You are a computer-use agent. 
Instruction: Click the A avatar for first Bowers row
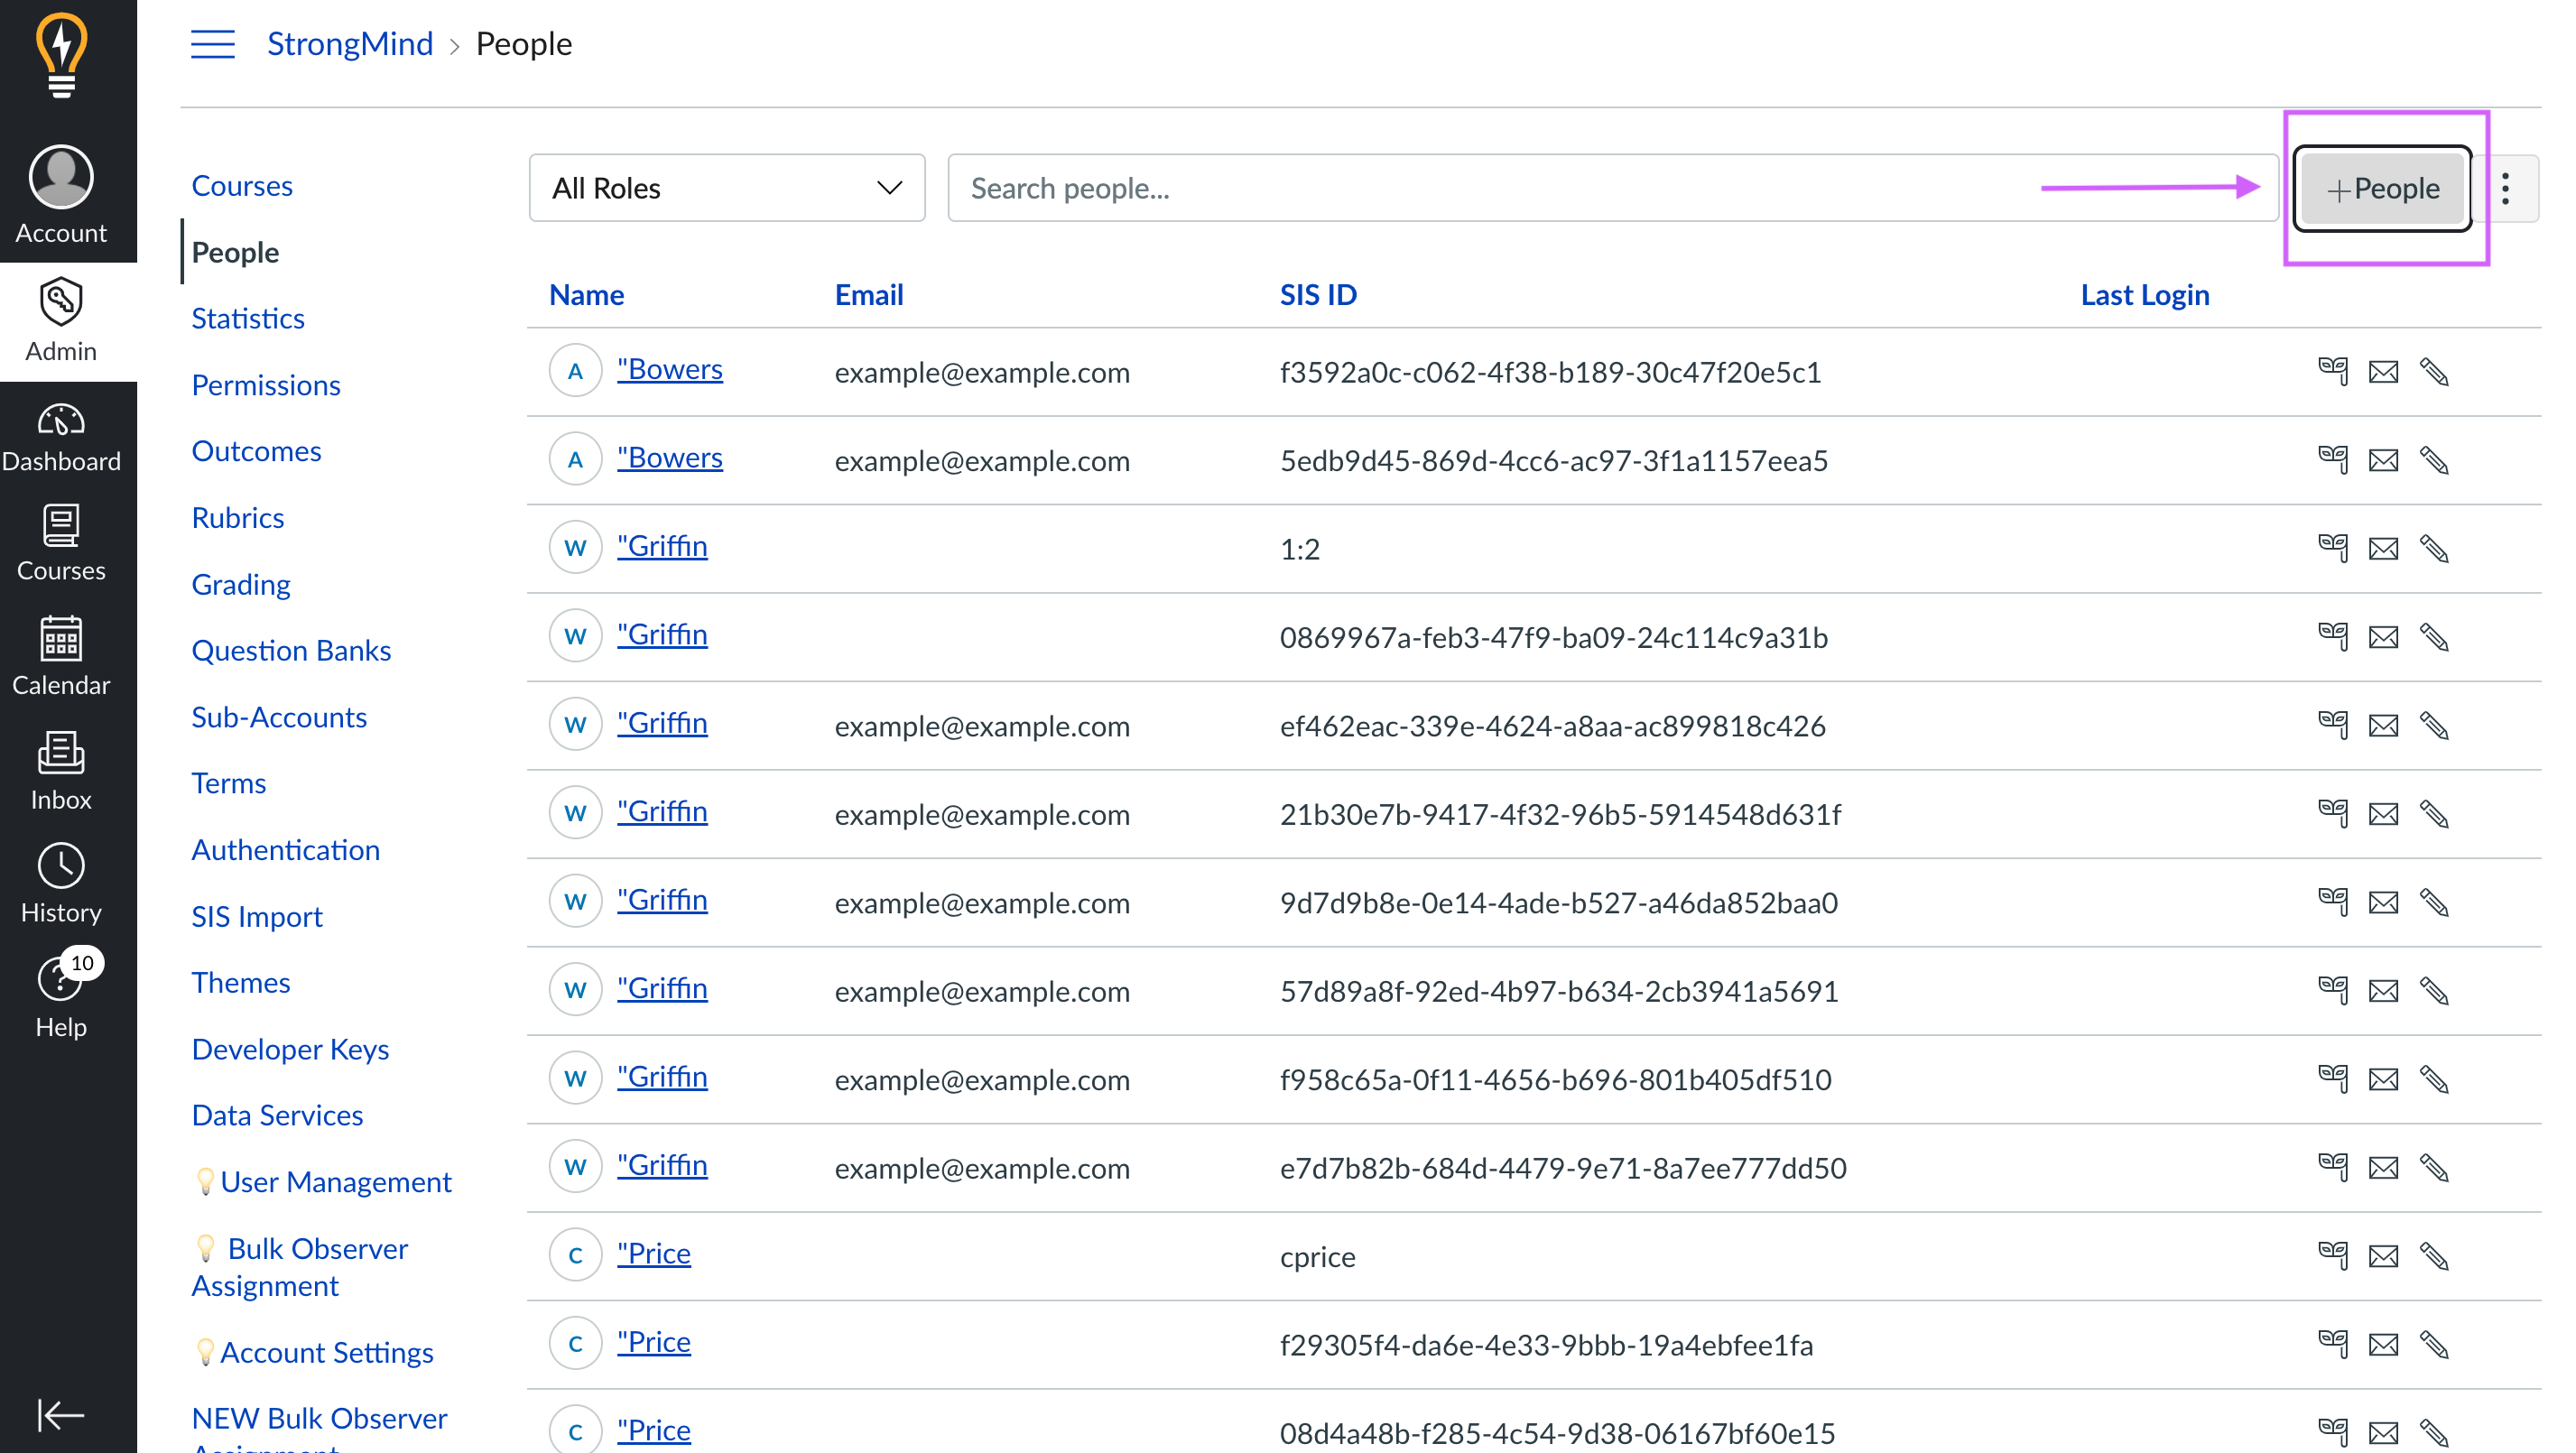tap(575, 371)
